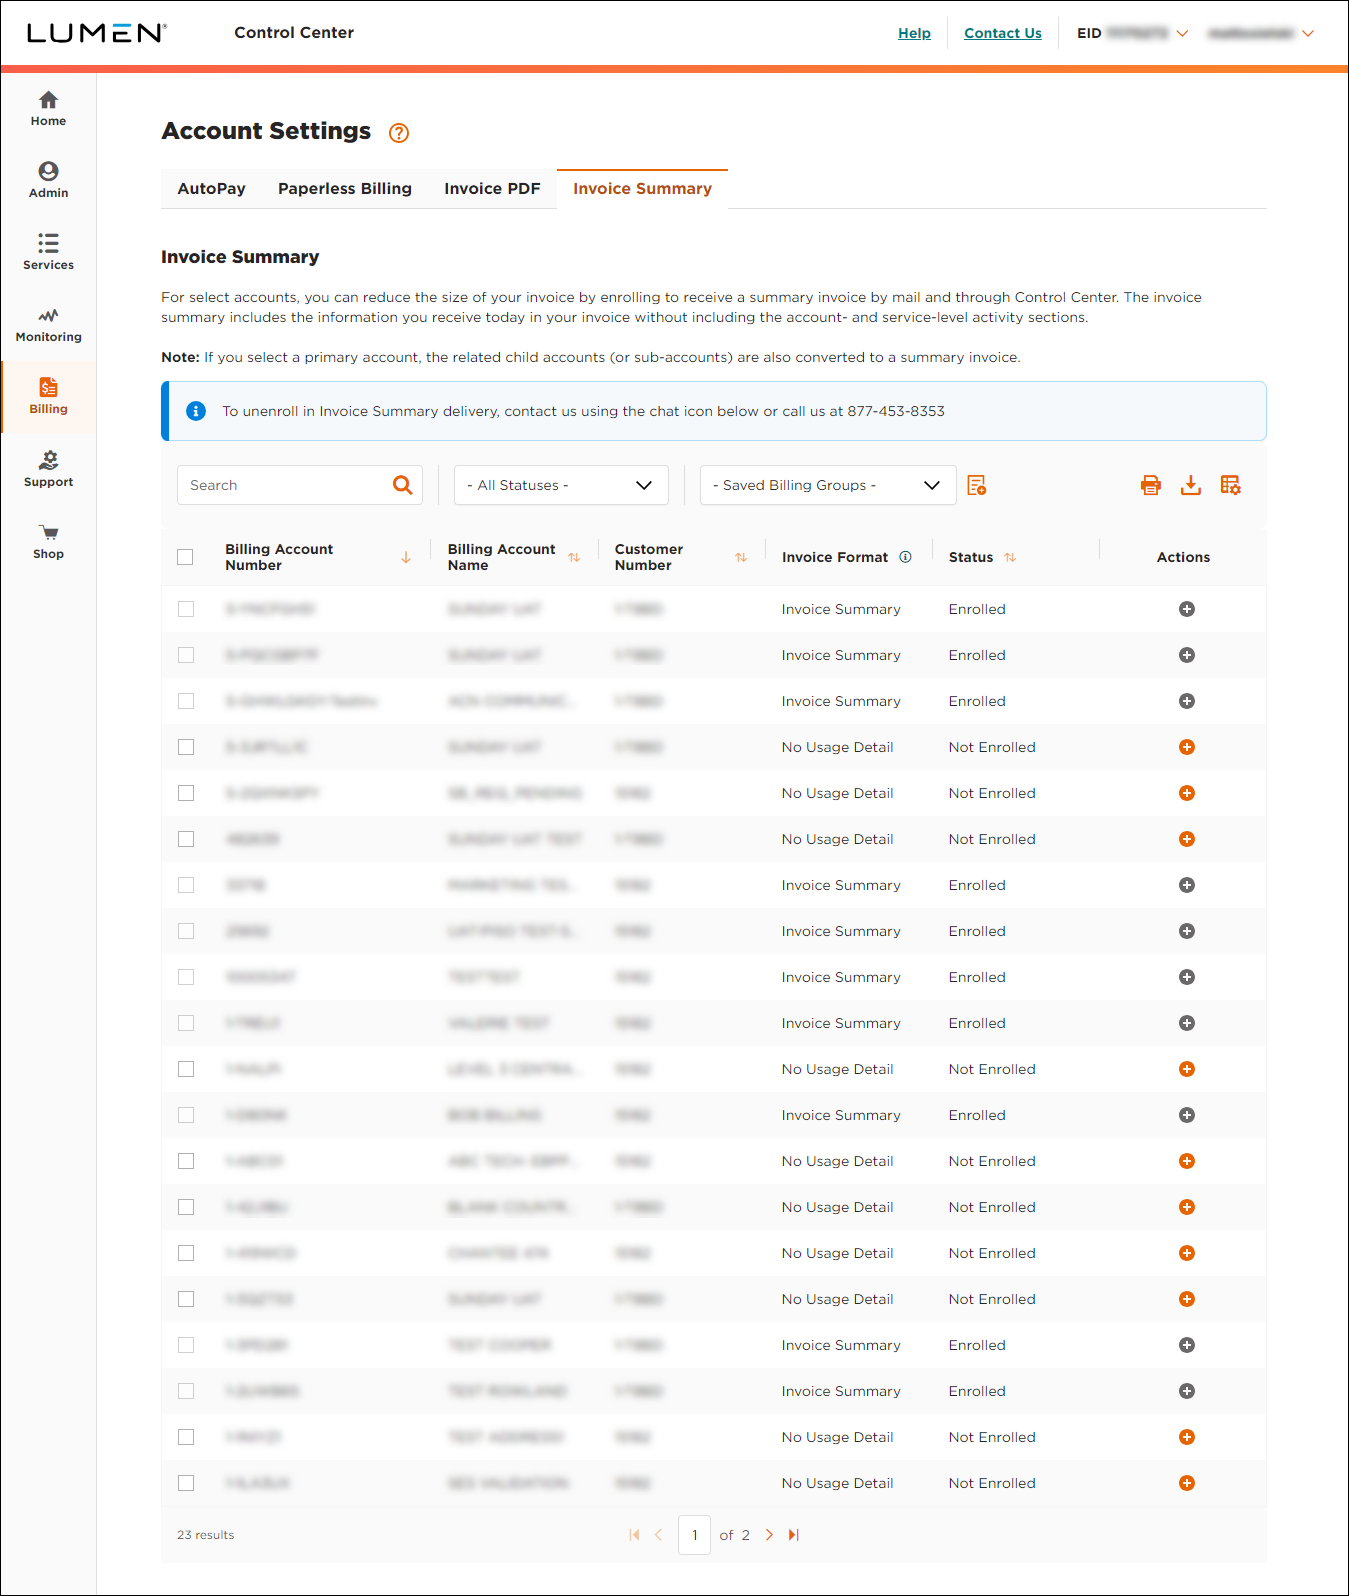Open the Saved Billing Groups dropdown
The width and height of the screenshot is (1349, 1596).
pos(828,485)
